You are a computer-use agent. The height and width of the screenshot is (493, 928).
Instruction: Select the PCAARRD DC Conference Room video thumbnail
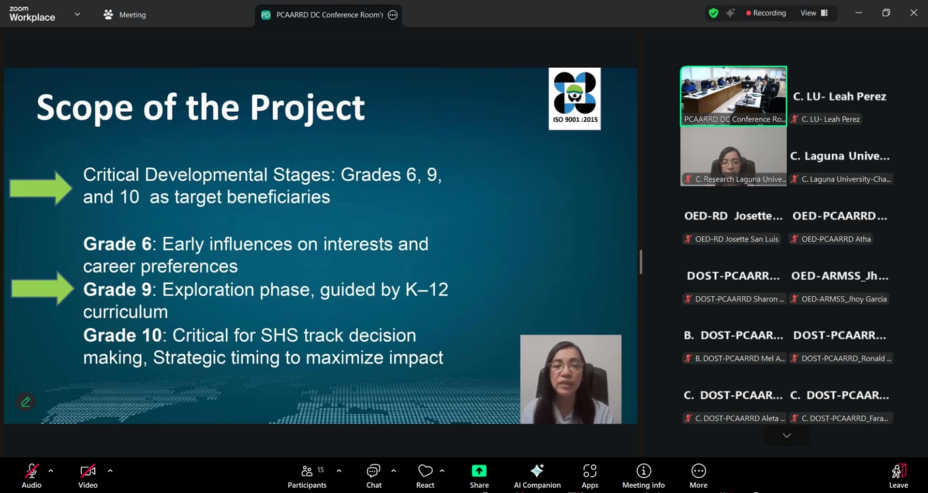733,95
